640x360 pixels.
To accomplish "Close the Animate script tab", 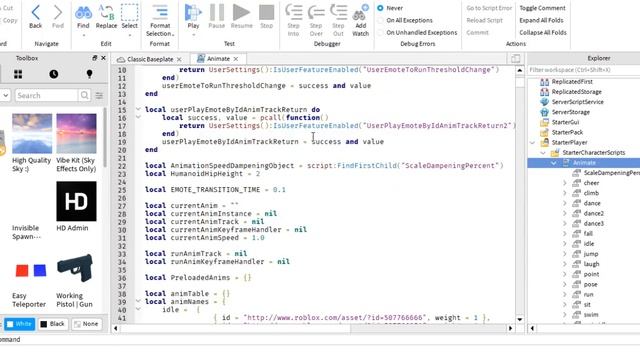I will click(x=236, y=59).
